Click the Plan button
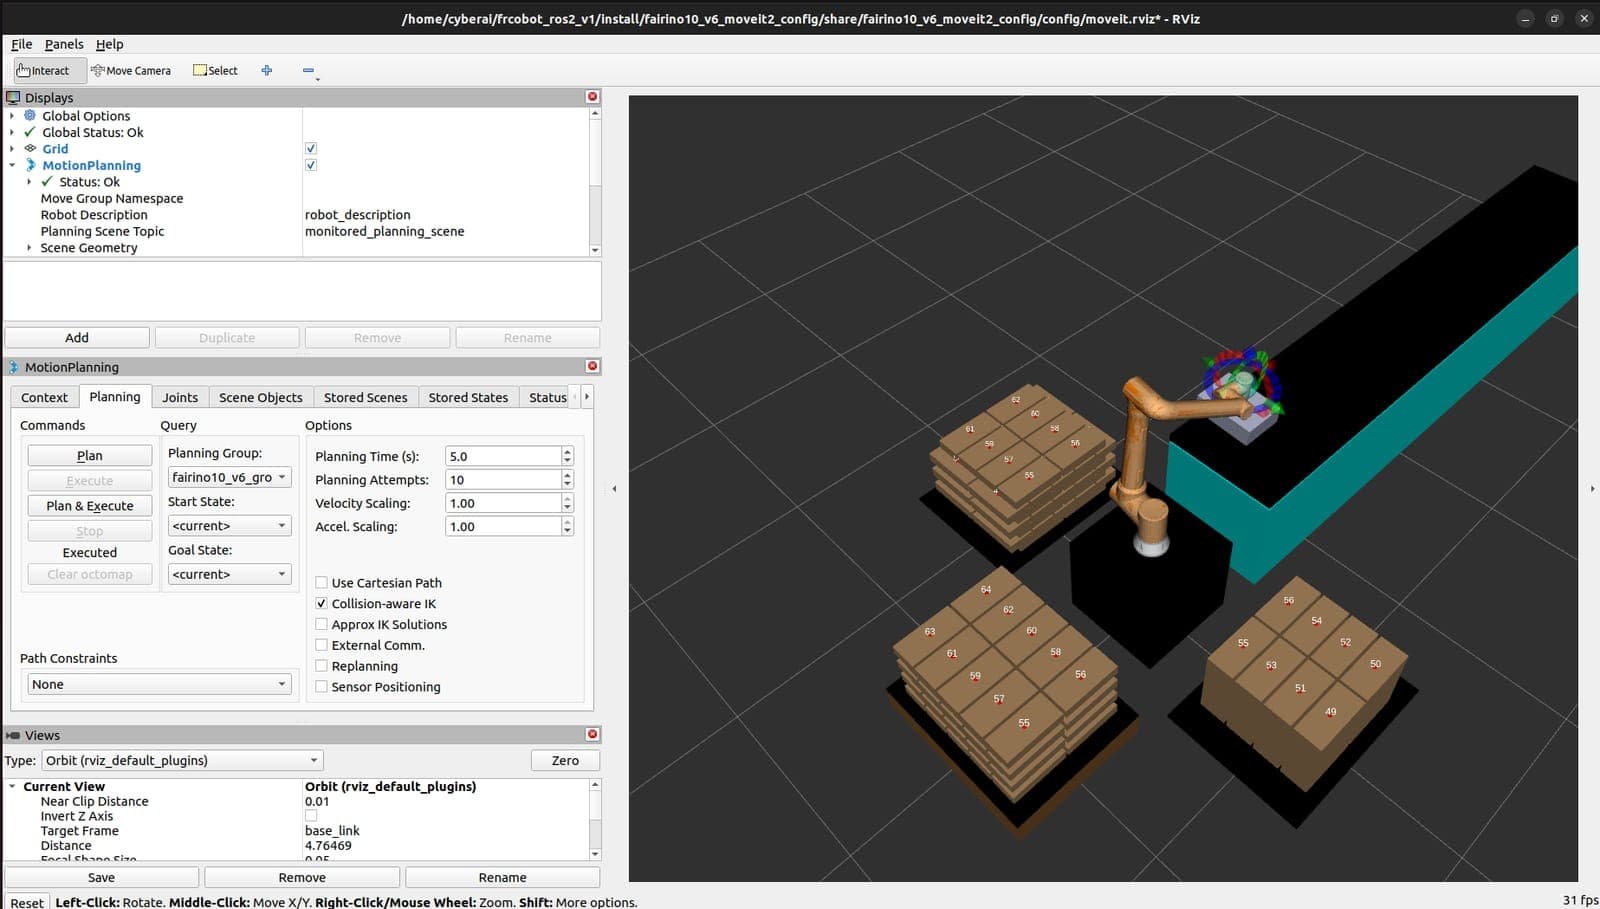The width and height of the screenshot is (1600, 909). pos(90,455)
